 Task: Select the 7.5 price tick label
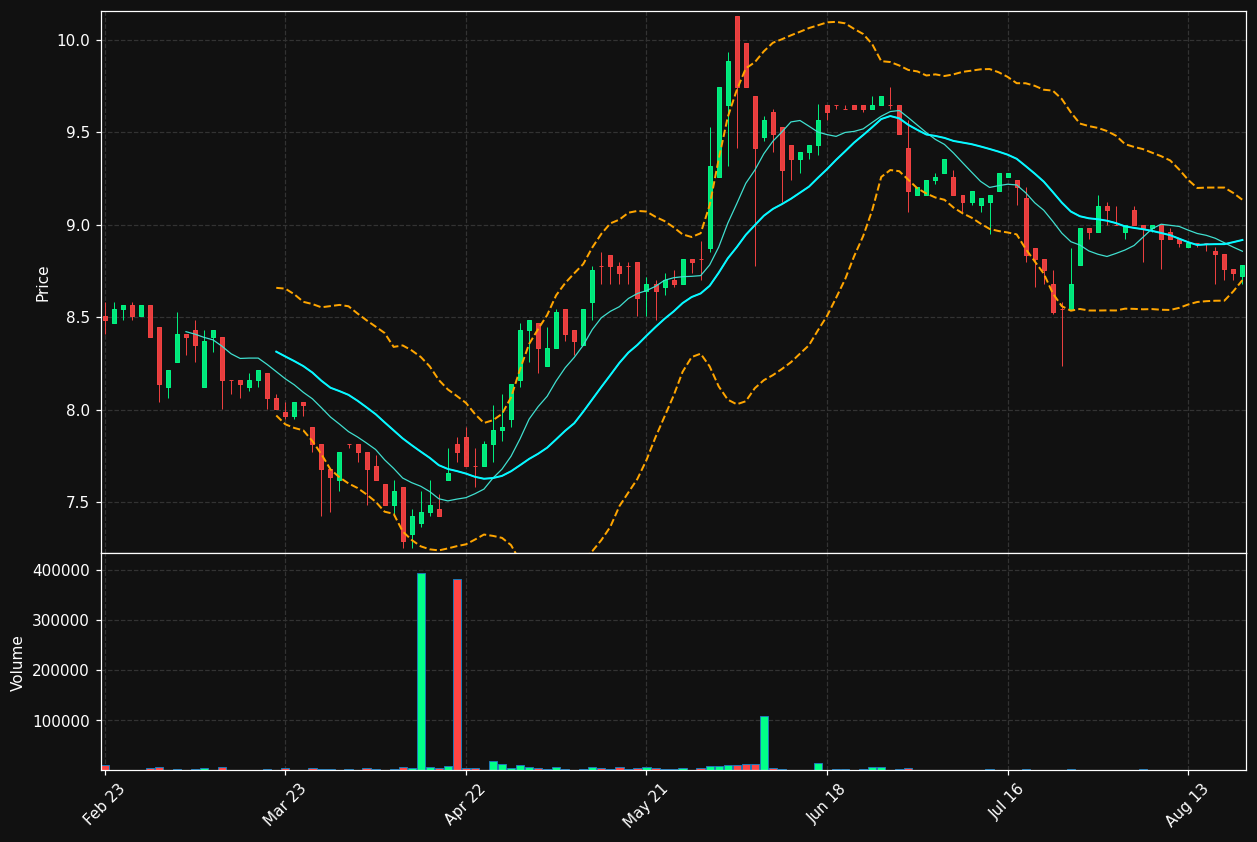78,503
